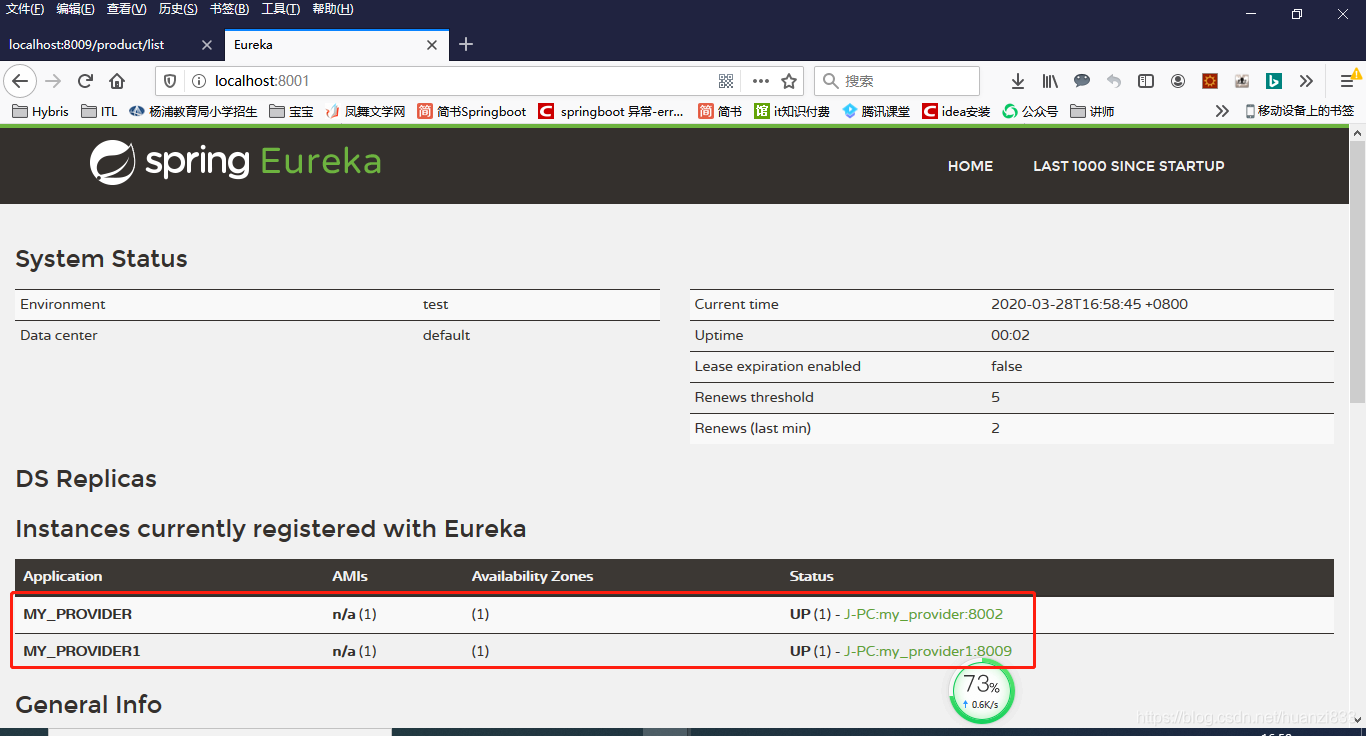This screenshot has width=1366, height=736.
Task: Go back with the browser back arrow
Action: click(x=21, y=81)
